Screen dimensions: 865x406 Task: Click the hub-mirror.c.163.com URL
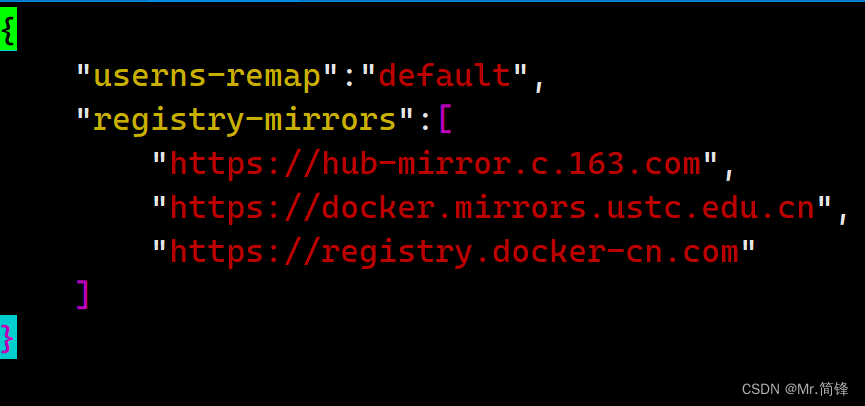click(435, 164)
